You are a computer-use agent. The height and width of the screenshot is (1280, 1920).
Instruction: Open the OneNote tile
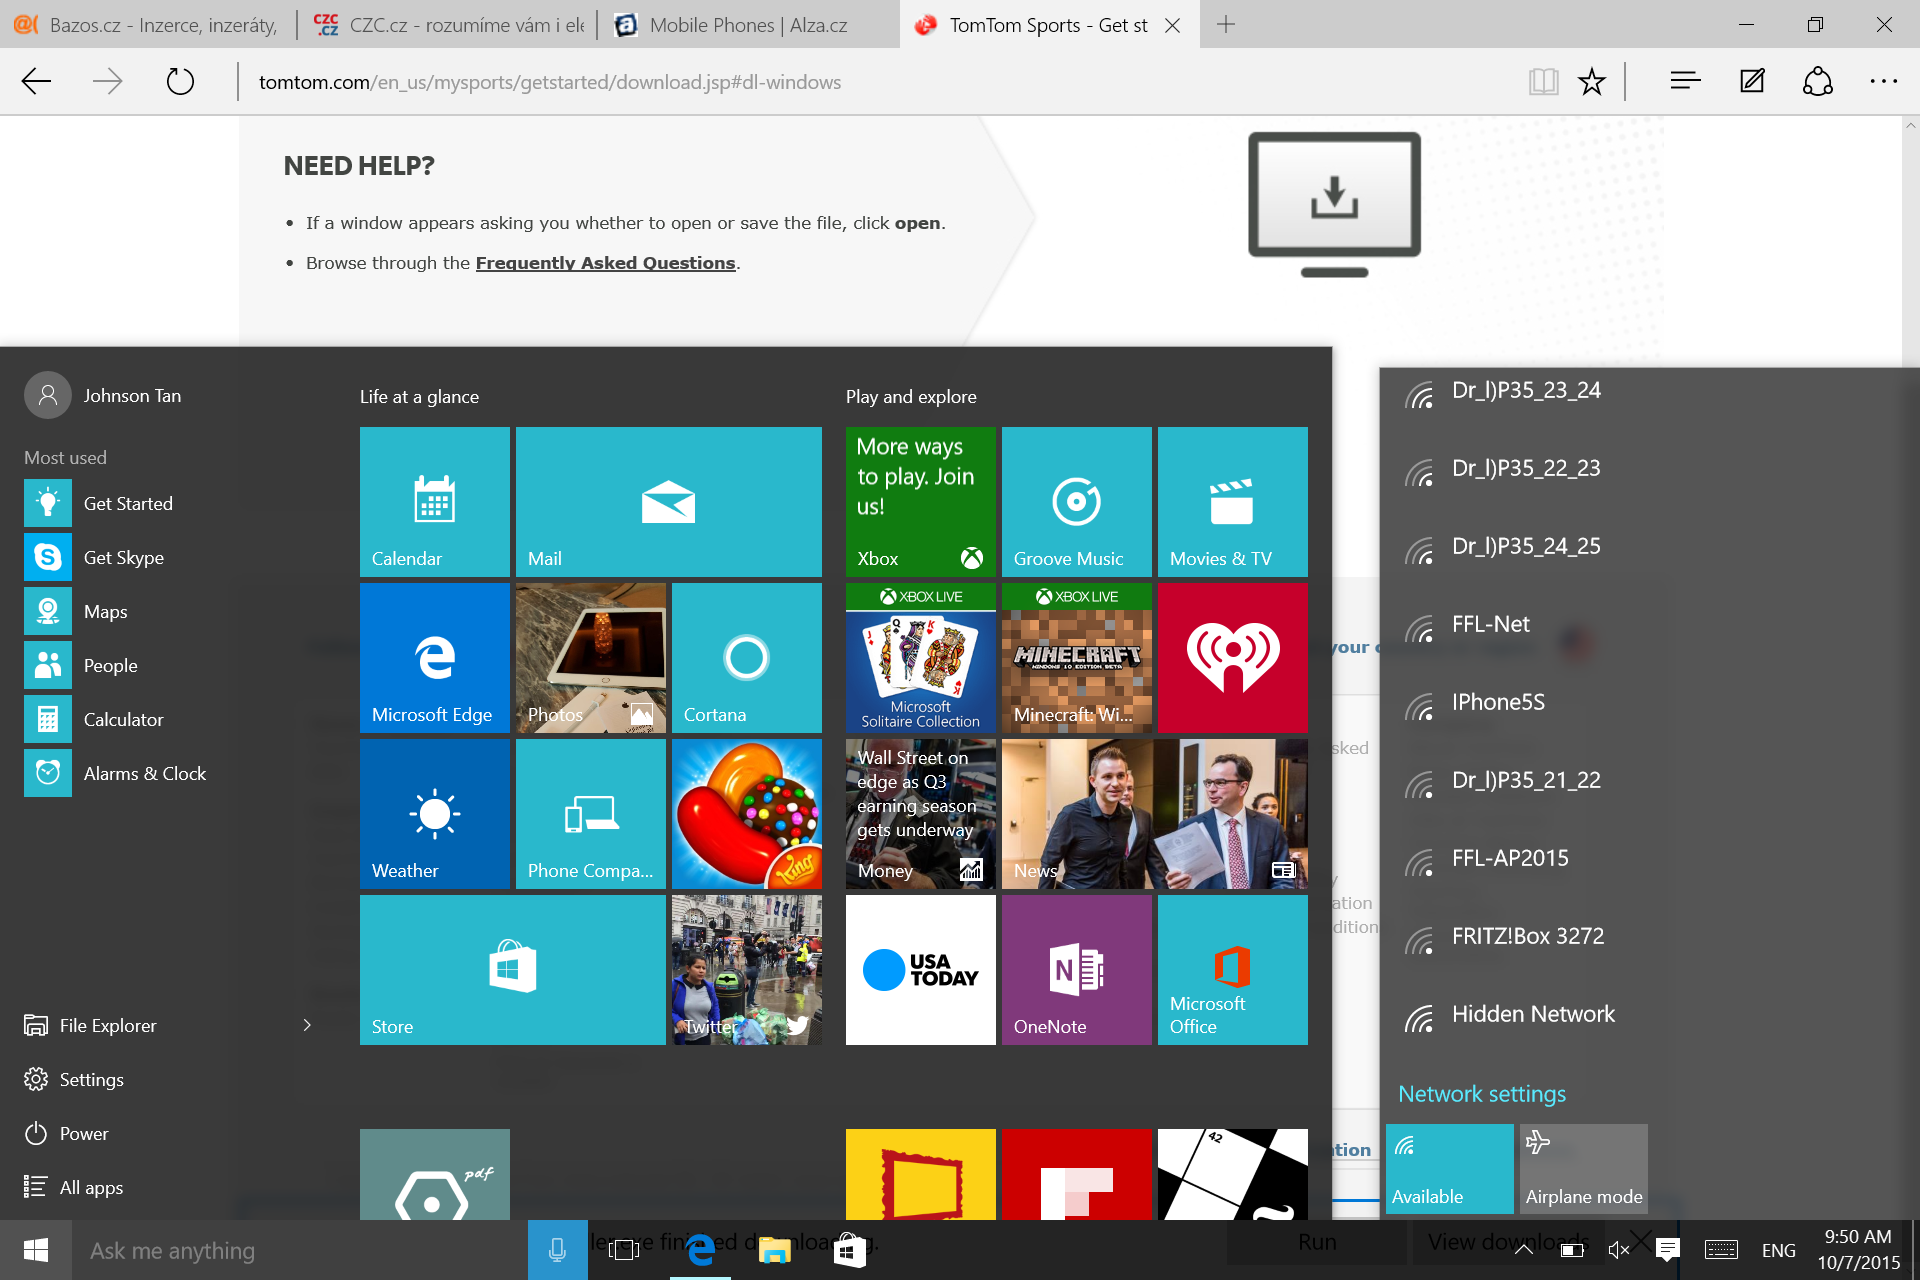(x=1076, y=969)
